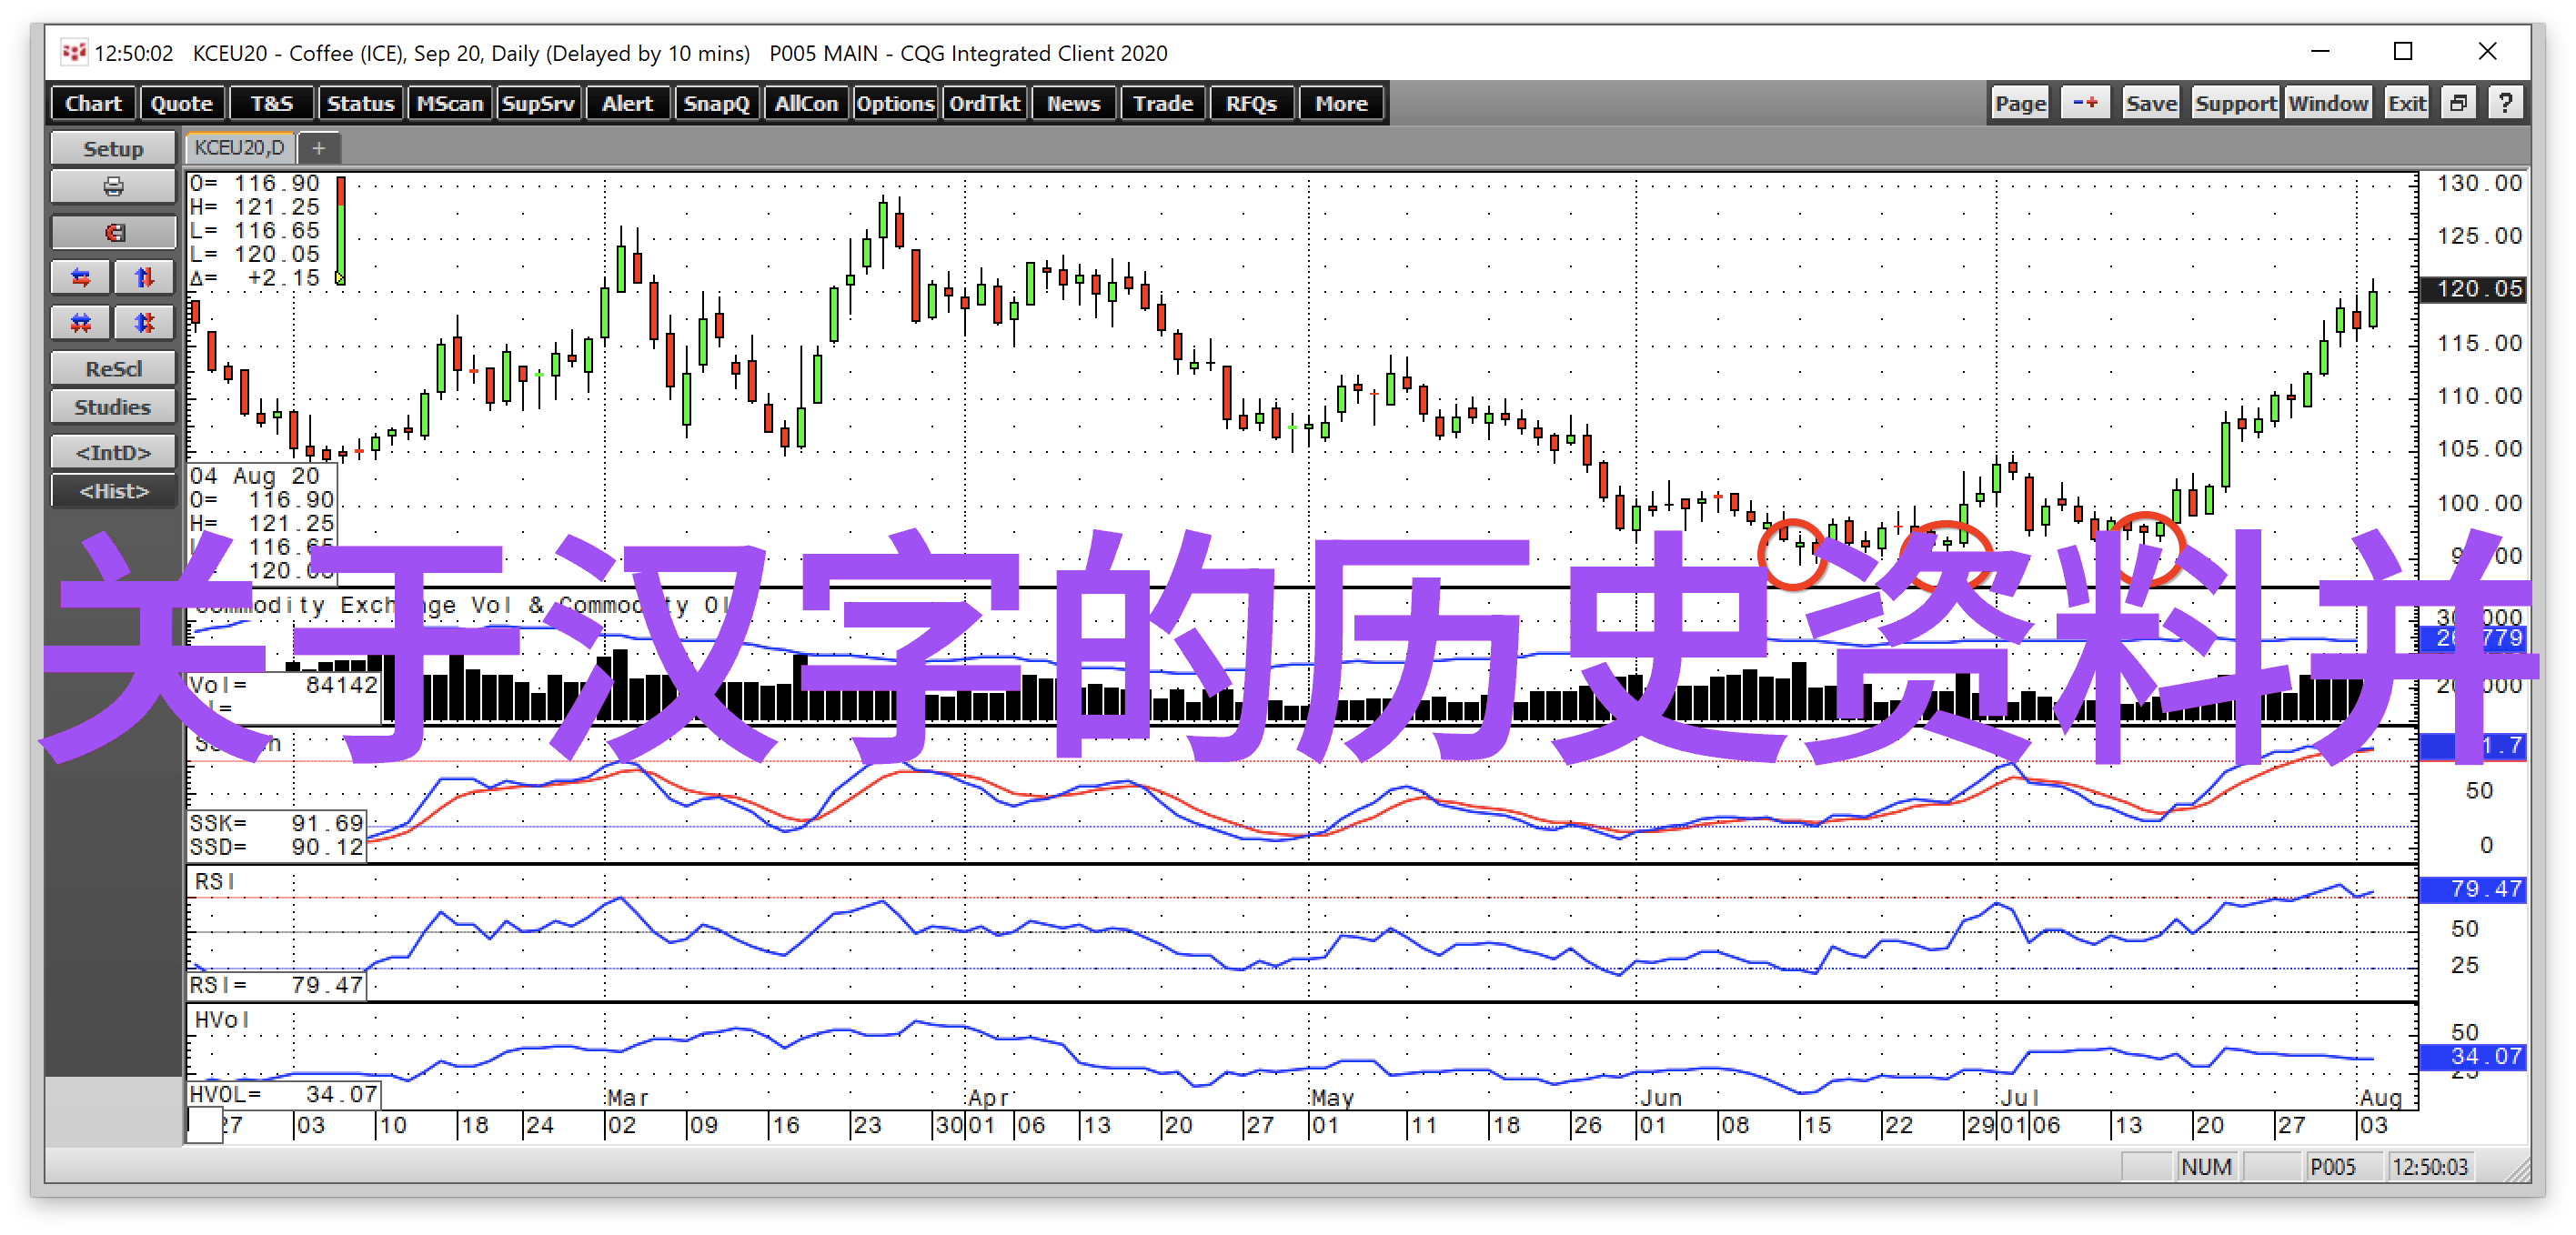Click the horizontal expand arrows icon
Viewport: 2576px width, 1235px height.
pyautogui.click(x=81, y=277)
